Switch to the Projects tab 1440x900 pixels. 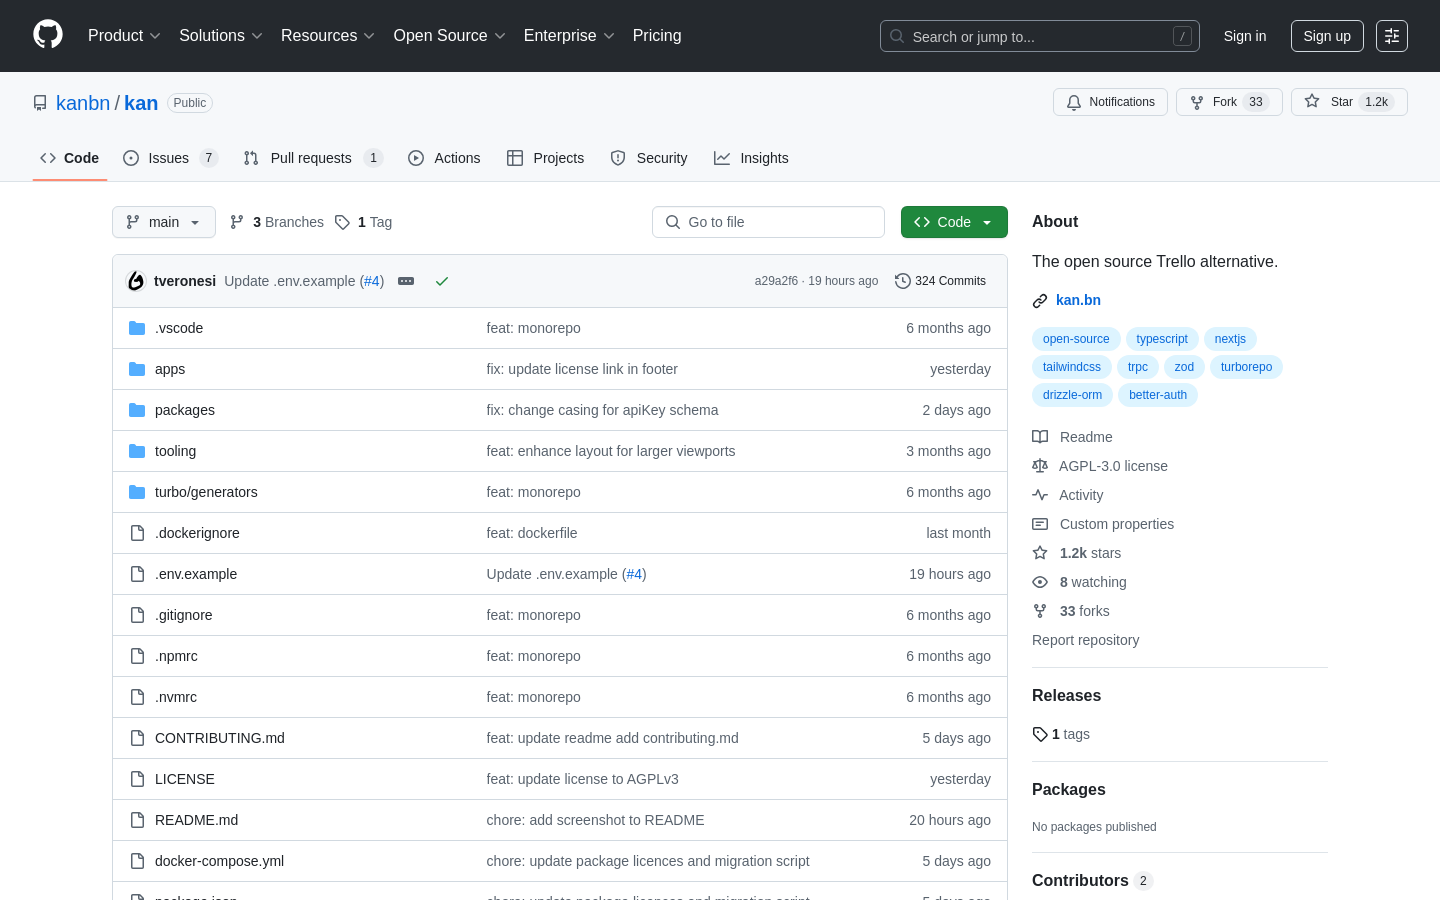(x=545, y=158)
